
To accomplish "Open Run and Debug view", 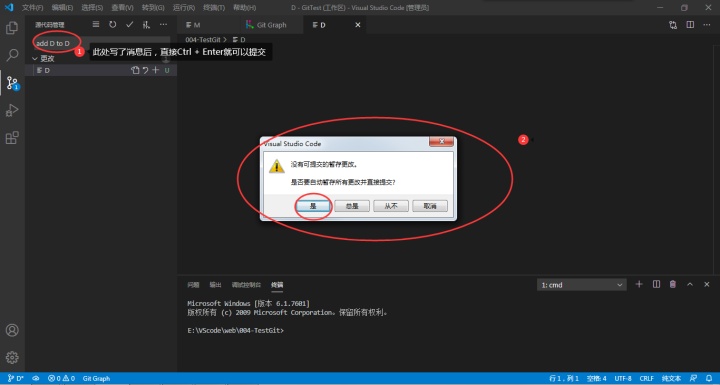I will [x=12, y=110].
